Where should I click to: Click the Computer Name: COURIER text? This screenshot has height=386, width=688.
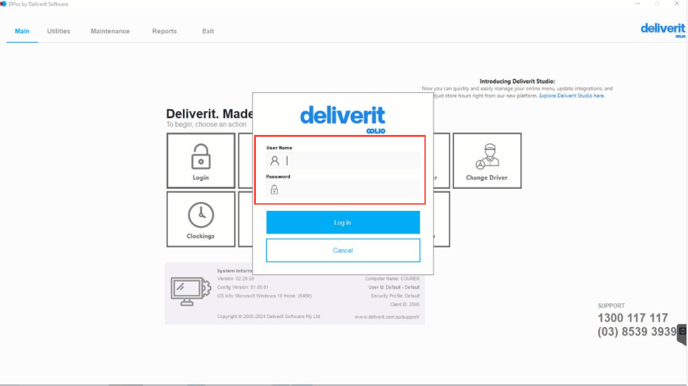(x=392, y=279)
